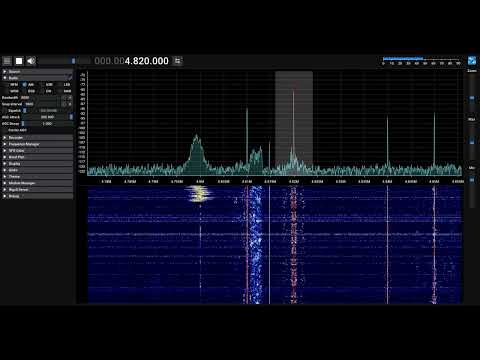The image size is (480, 360).
Task: Click the Bandwidth input field
Action: (x=41, y=98)
